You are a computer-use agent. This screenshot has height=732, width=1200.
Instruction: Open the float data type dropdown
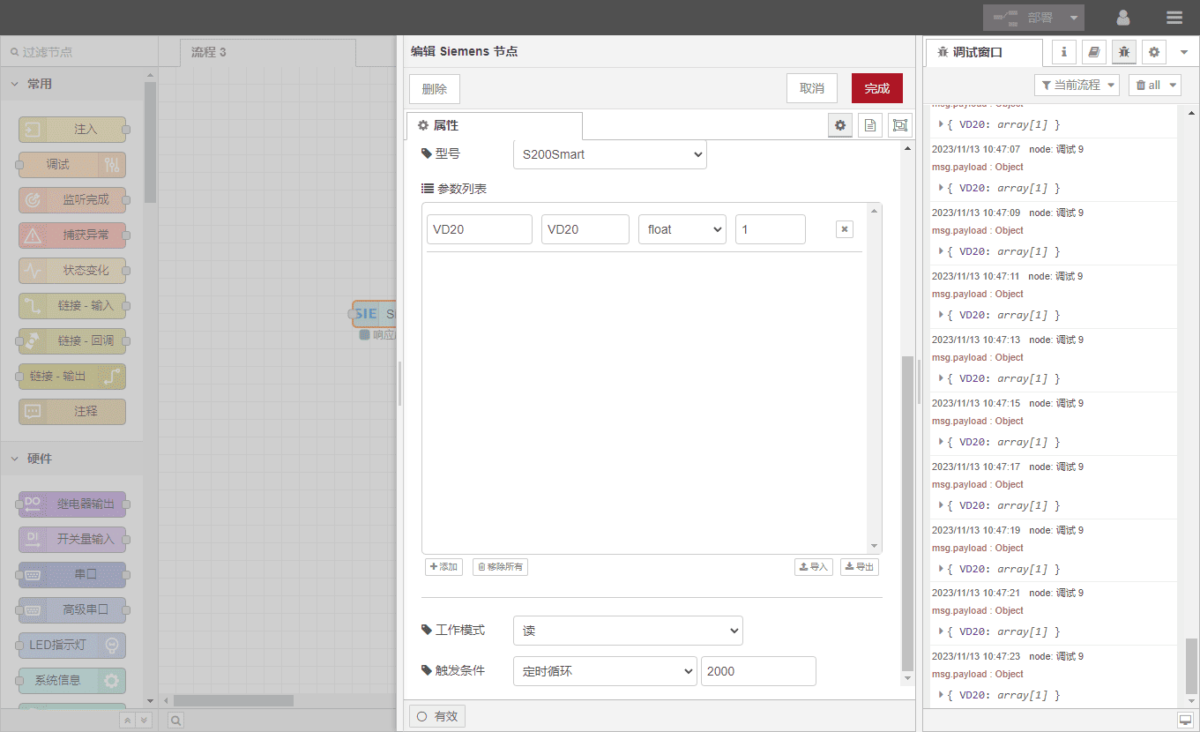(681, 229)
